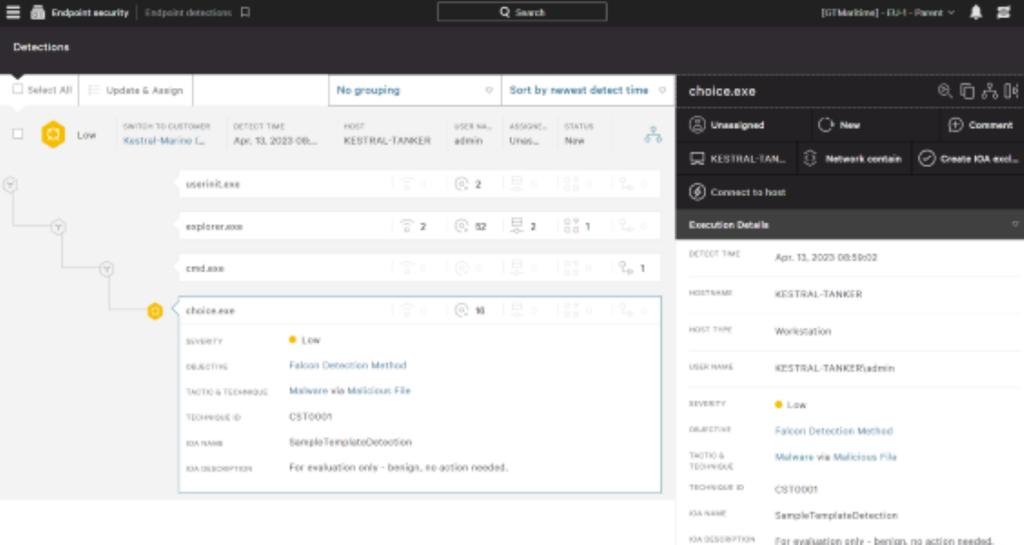Click Connect to host
The width and height of the screenshot is (1024, 545).
(738, 192)
